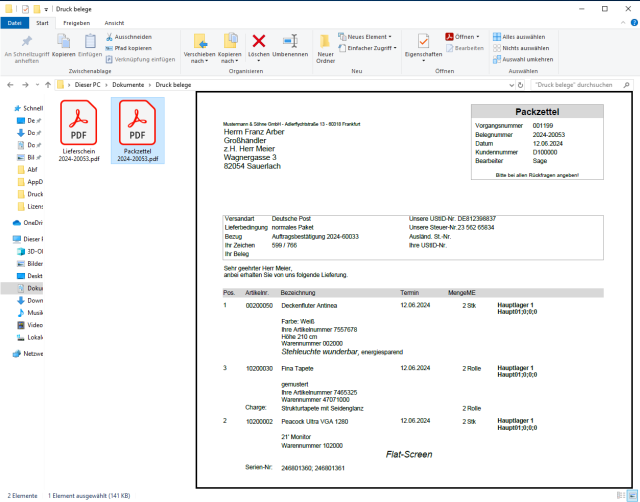Image resolution: width=640 pixels, height=502 pixels.
Task: Expand the Öffnen dropdown arrow
Action: pos(478,36)
